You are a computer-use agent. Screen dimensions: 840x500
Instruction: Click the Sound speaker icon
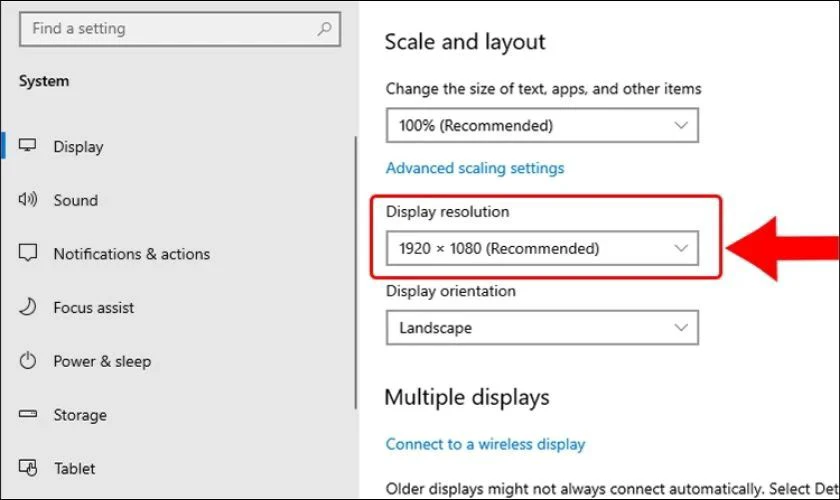pos(28,200)
